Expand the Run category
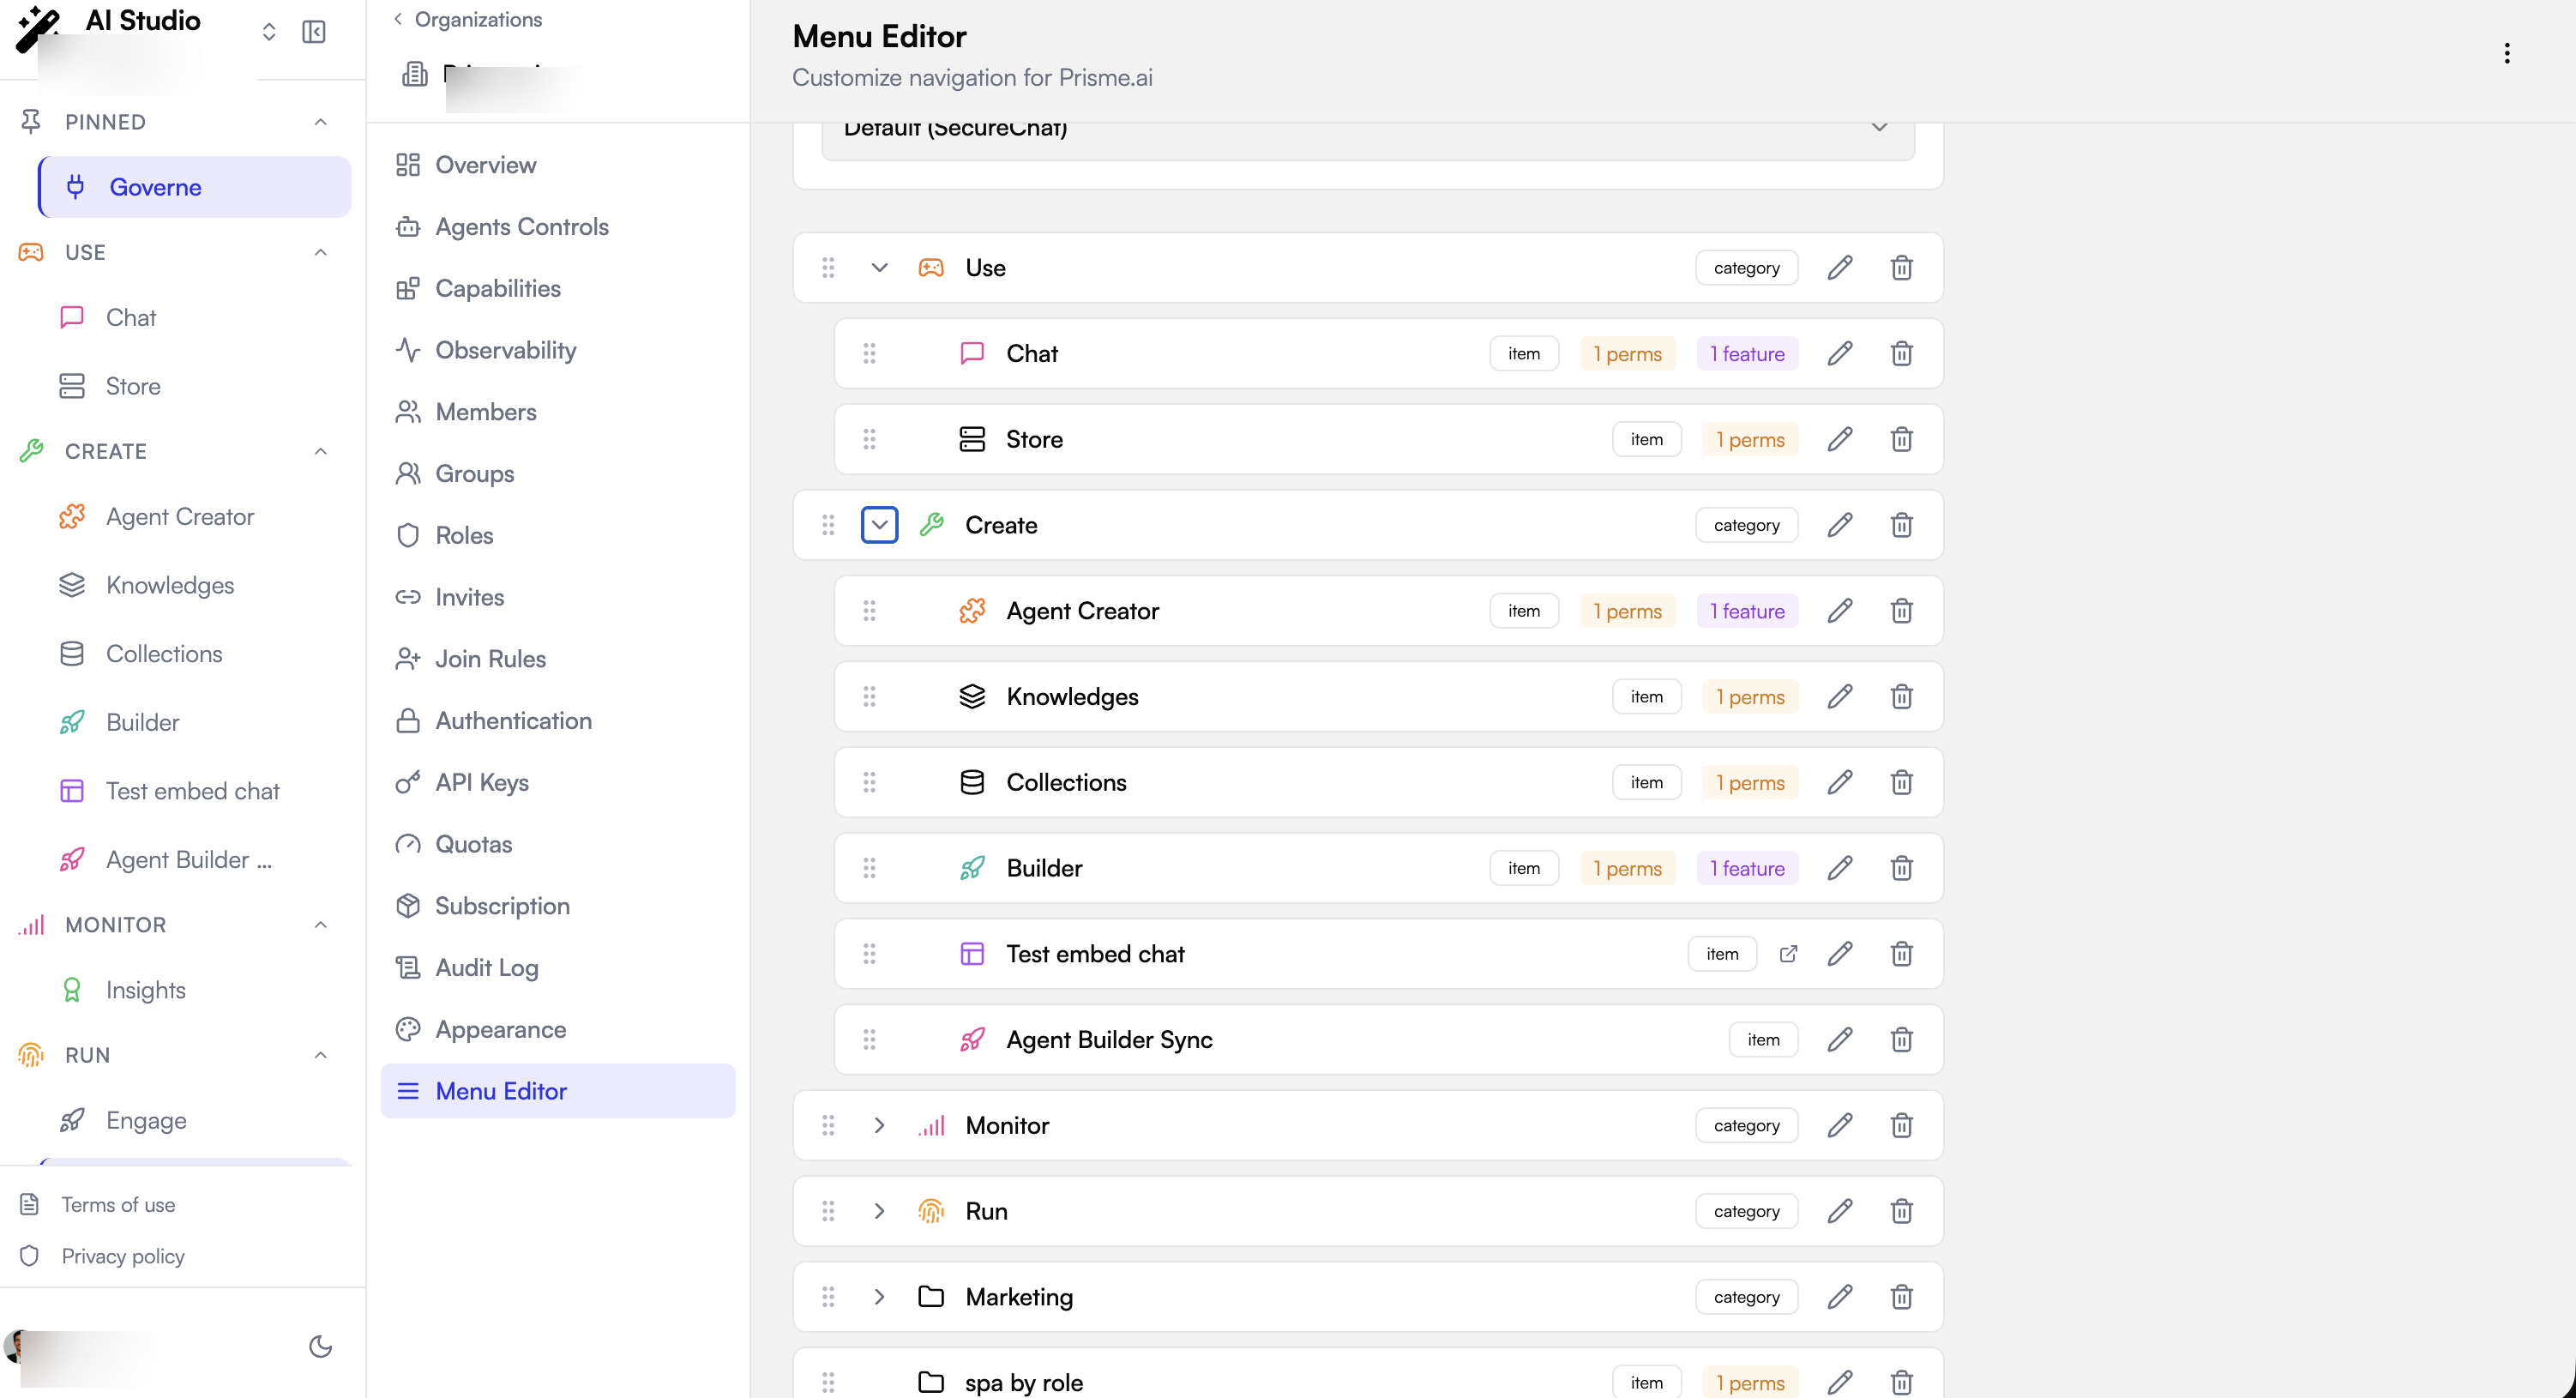2576x1398 pixels. pos(879,1211)
